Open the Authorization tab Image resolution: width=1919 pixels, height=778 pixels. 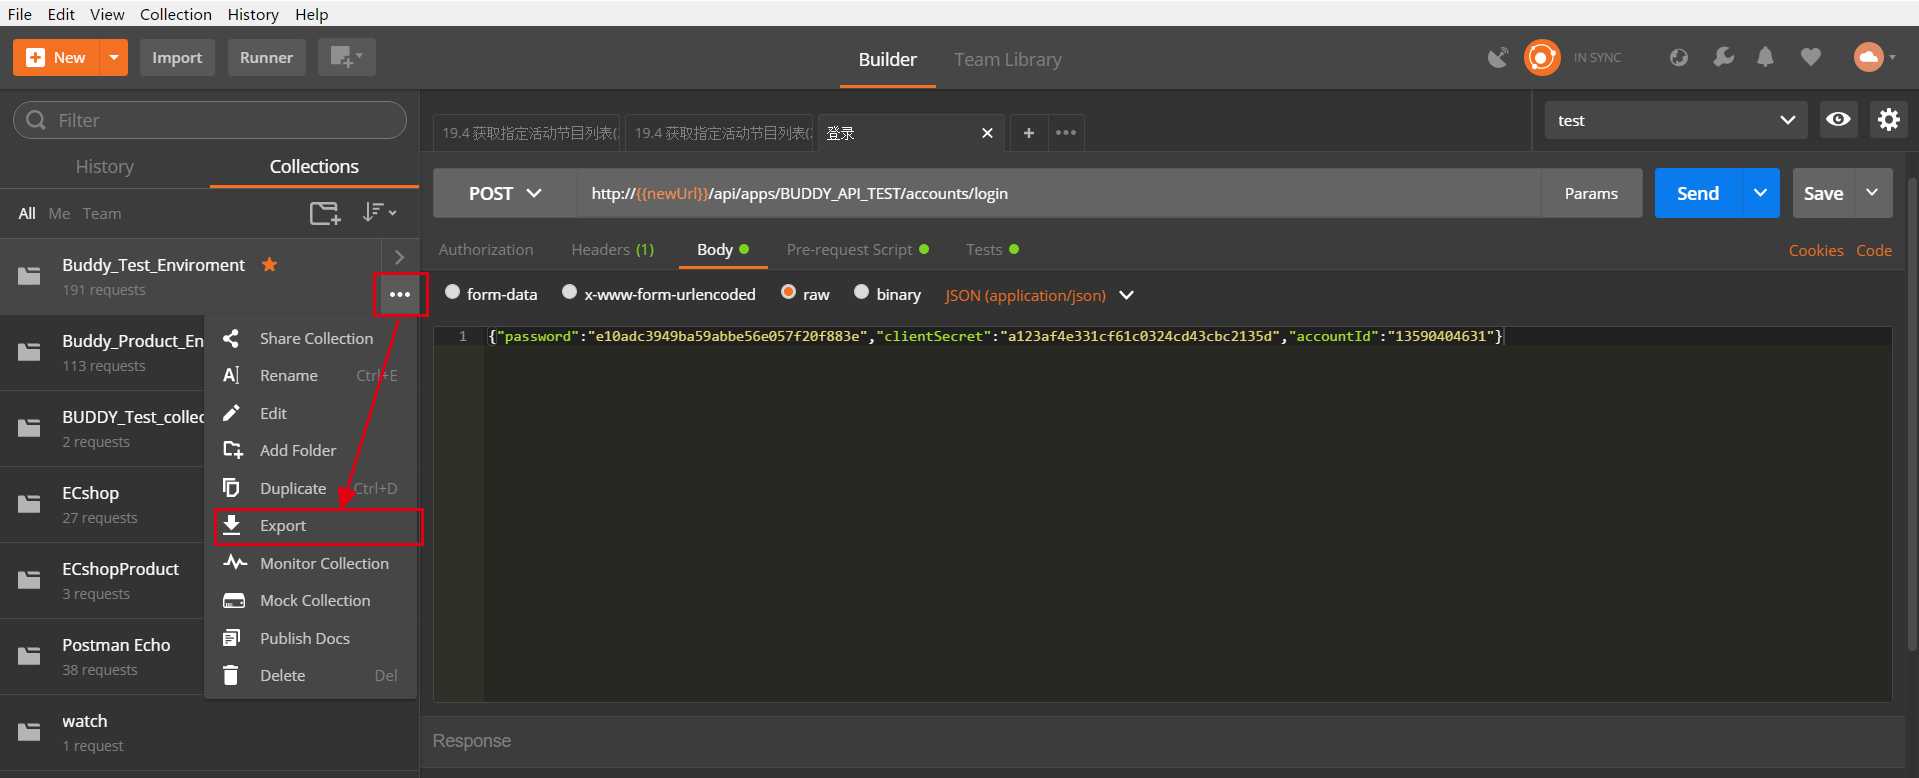pyautogui.click(x=486, y=250)
